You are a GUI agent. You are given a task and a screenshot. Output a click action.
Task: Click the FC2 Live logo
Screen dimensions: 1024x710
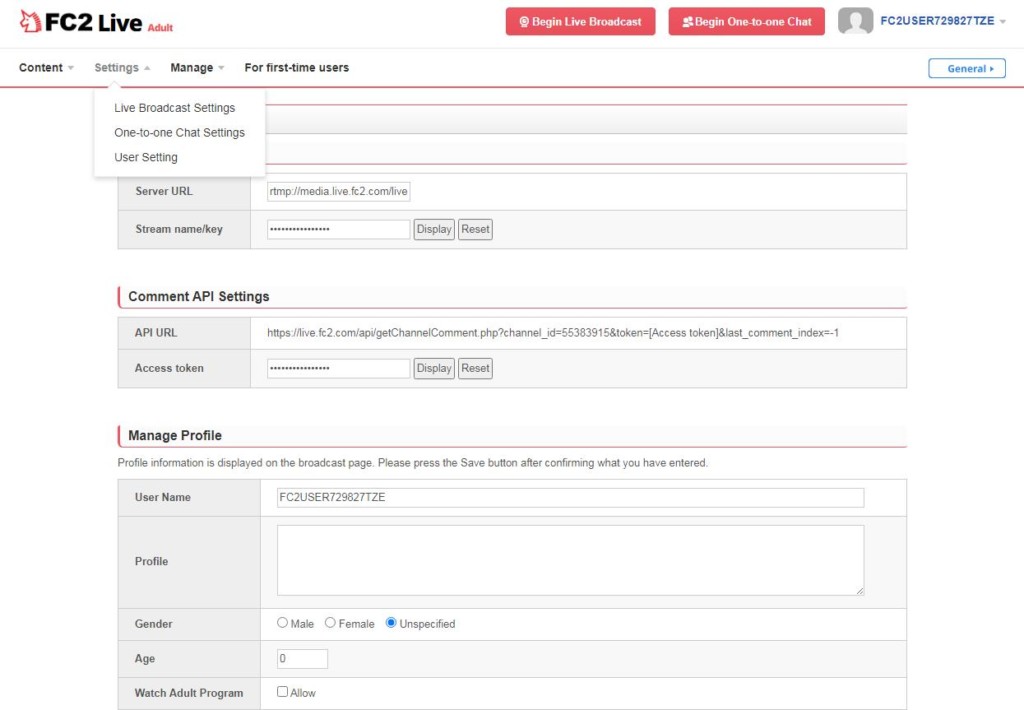tap(95, 22)
